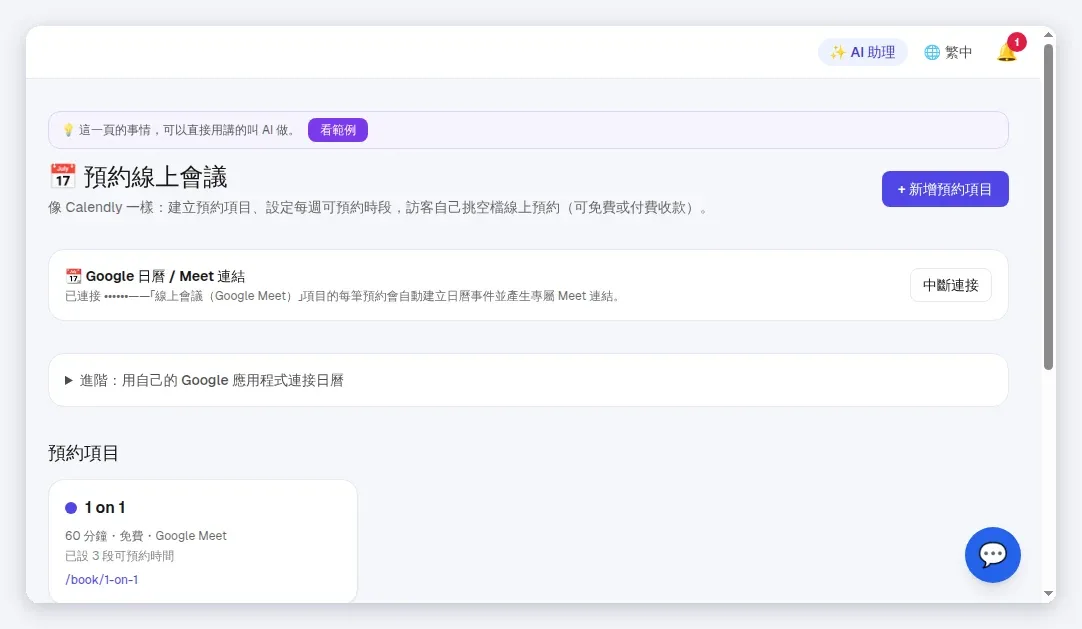This screenshot has height=629, width=1082.
Task: Open the chat bubble support icon
Action: [992, 555]
